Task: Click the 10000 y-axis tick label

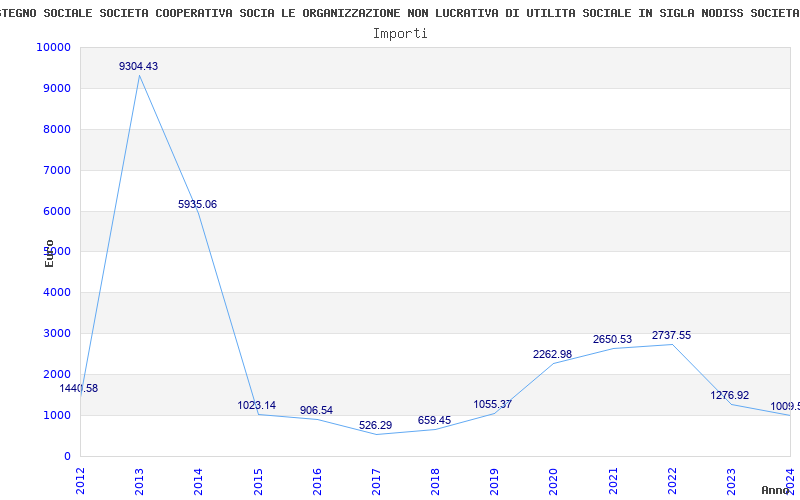Action: click(x=53, y=47)
